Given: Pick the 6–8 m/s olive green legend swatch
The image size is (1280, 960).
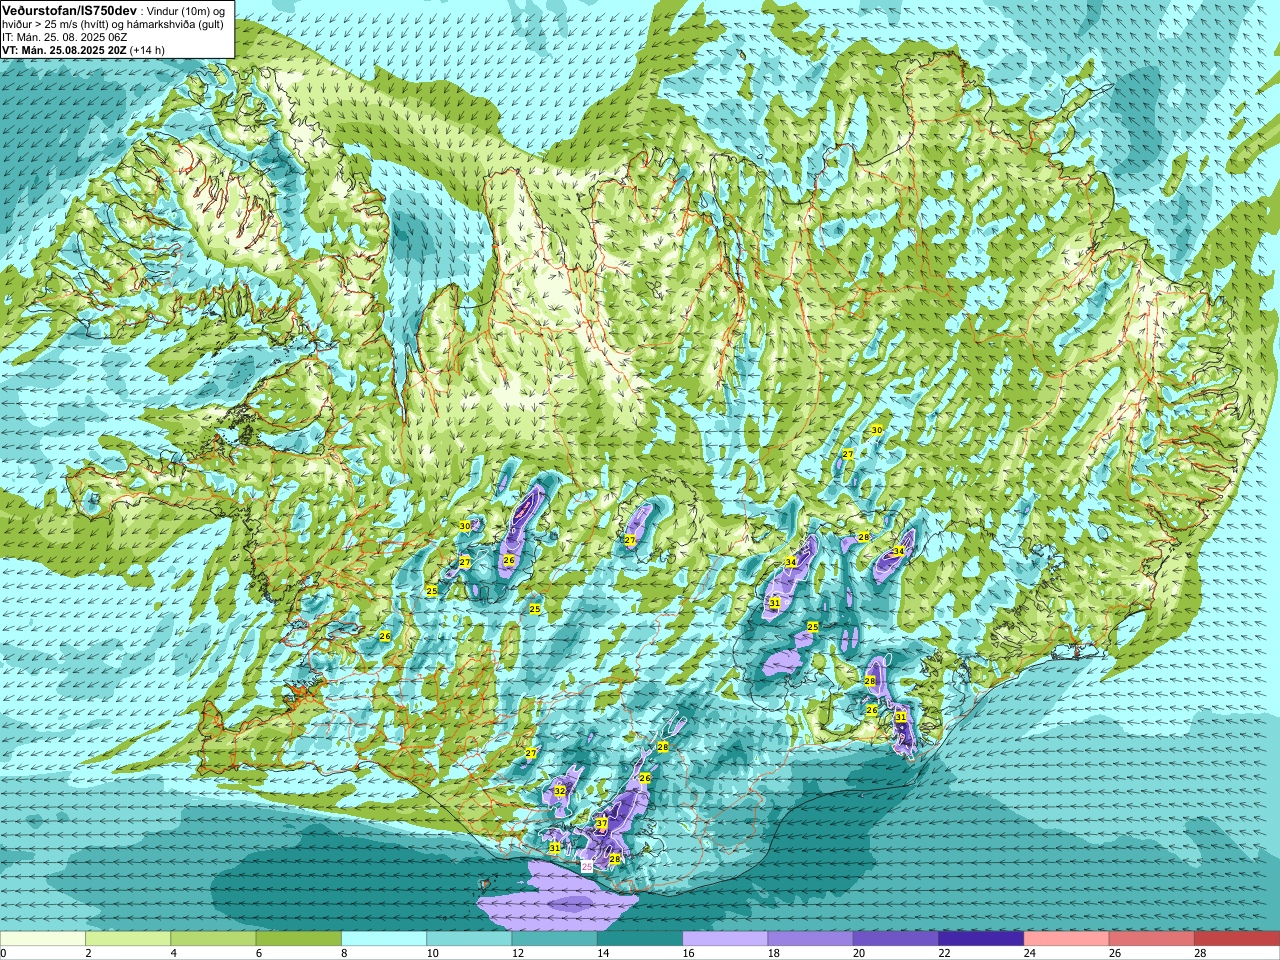Looking at the screenshot, I should coord(299,939).
